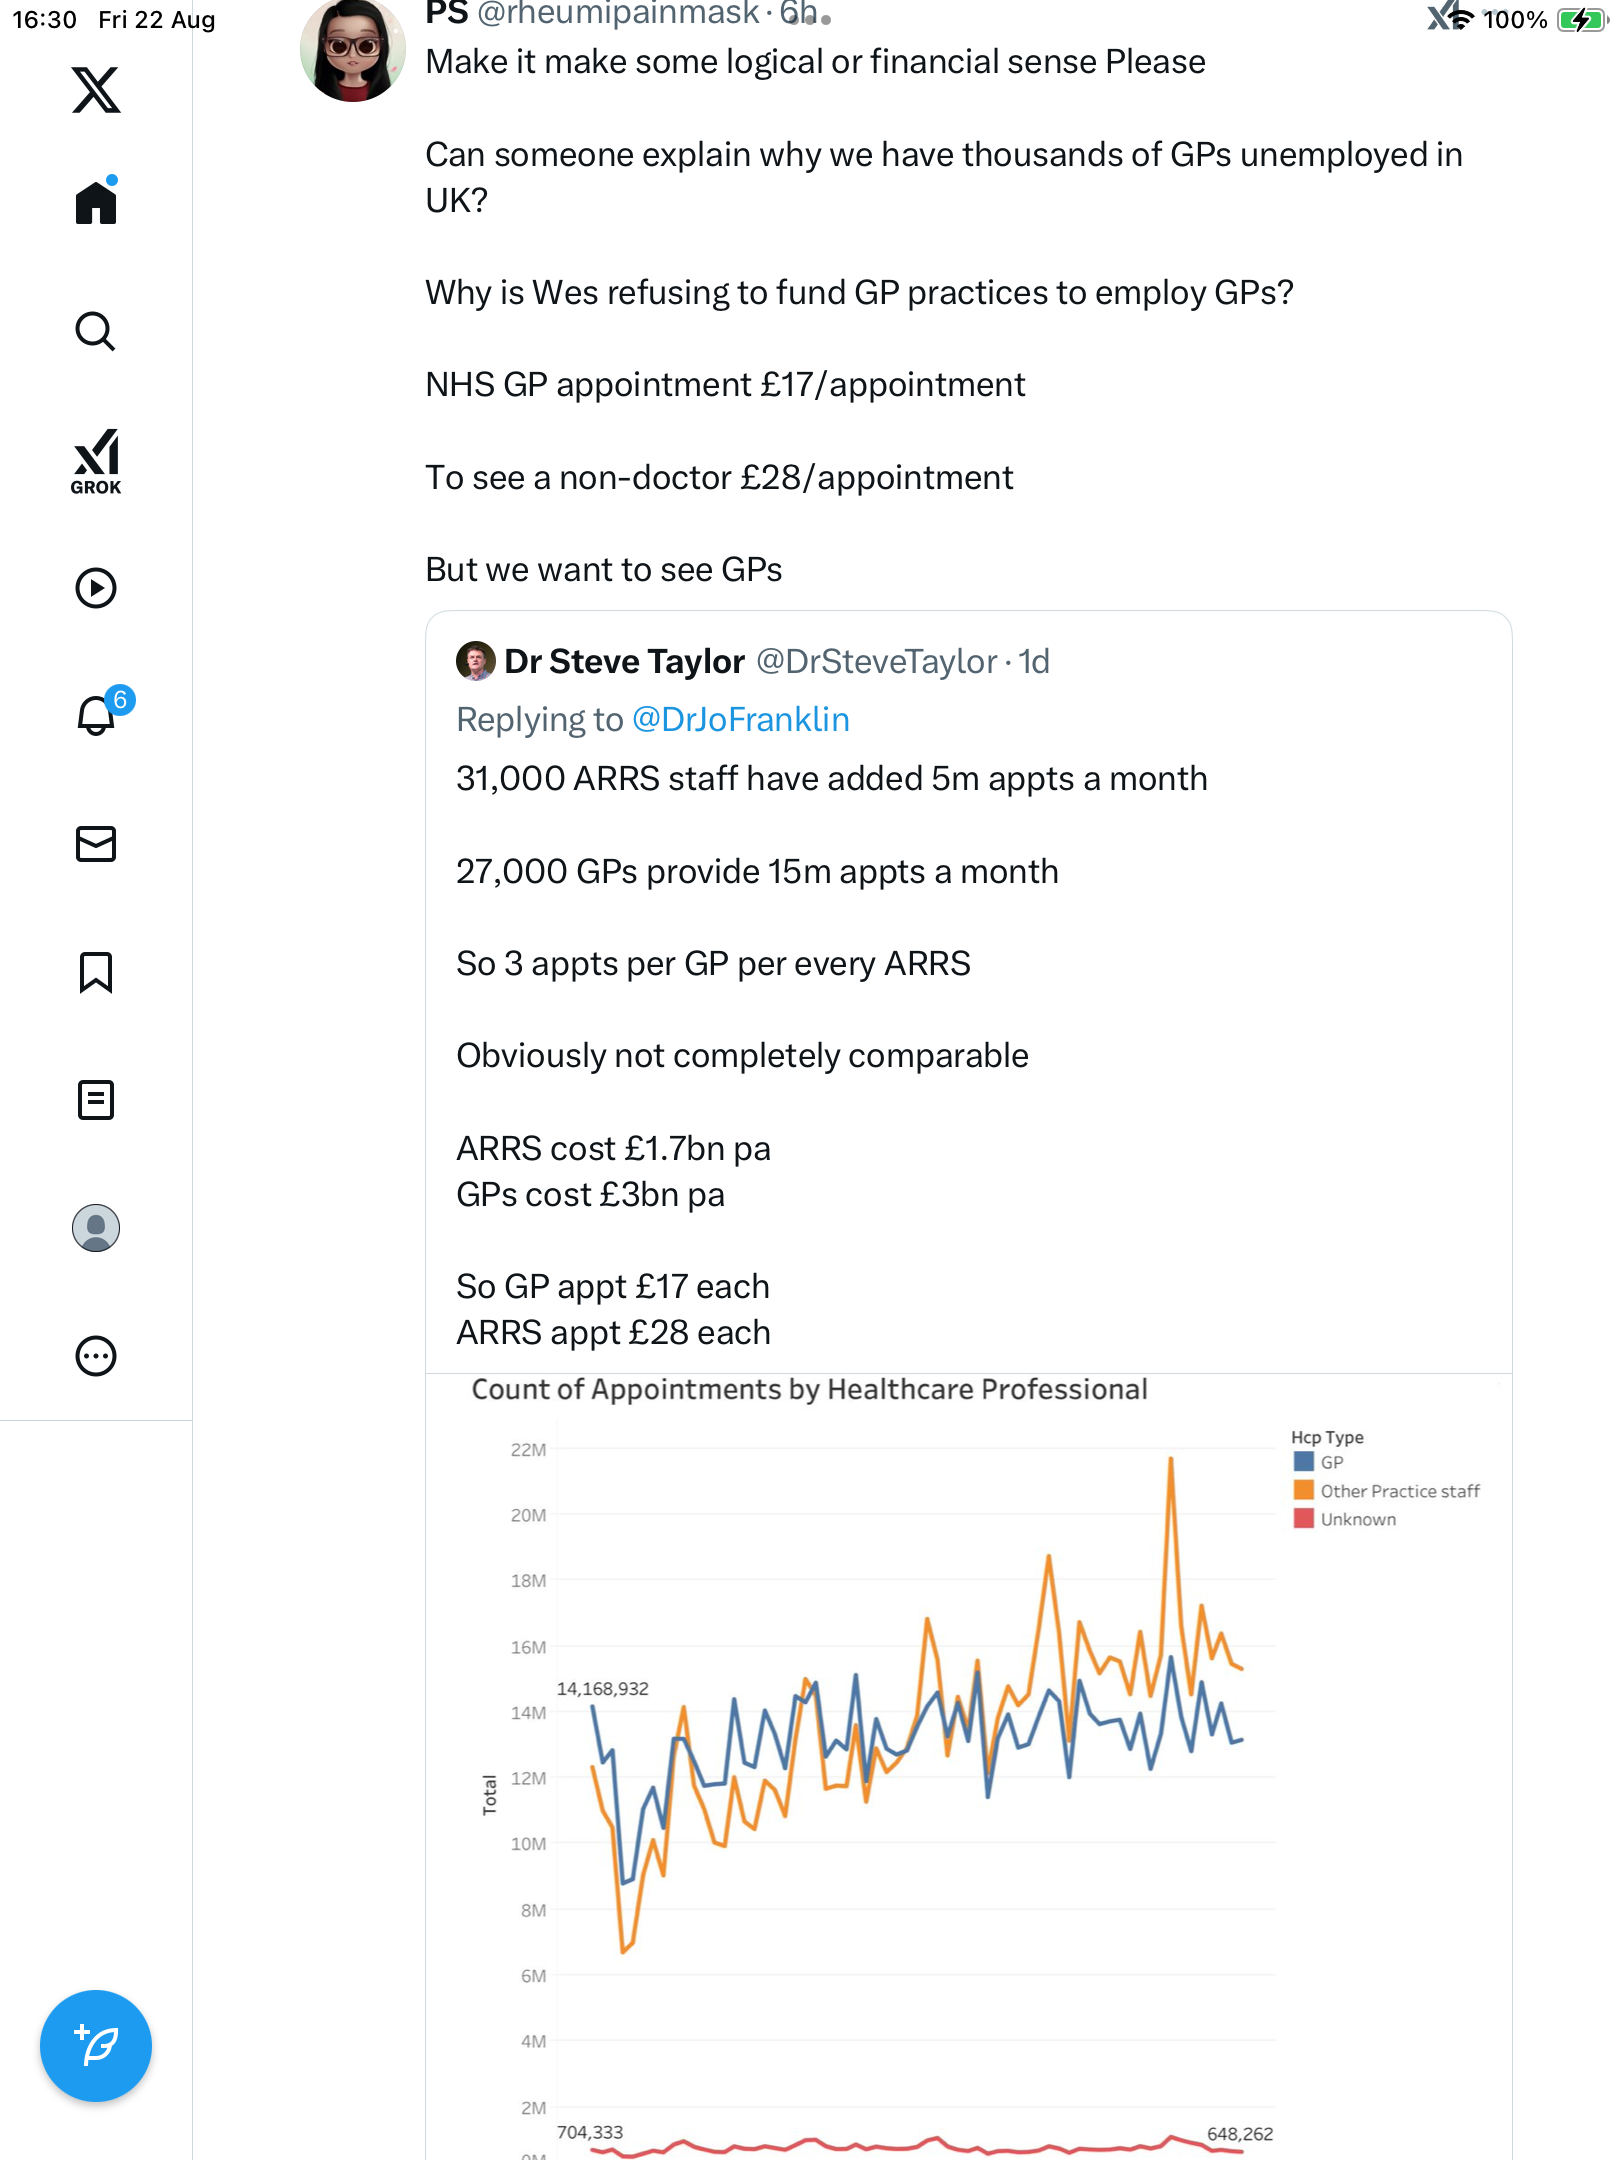Tap the X logo in the sidebar

[x=96, y=90]
